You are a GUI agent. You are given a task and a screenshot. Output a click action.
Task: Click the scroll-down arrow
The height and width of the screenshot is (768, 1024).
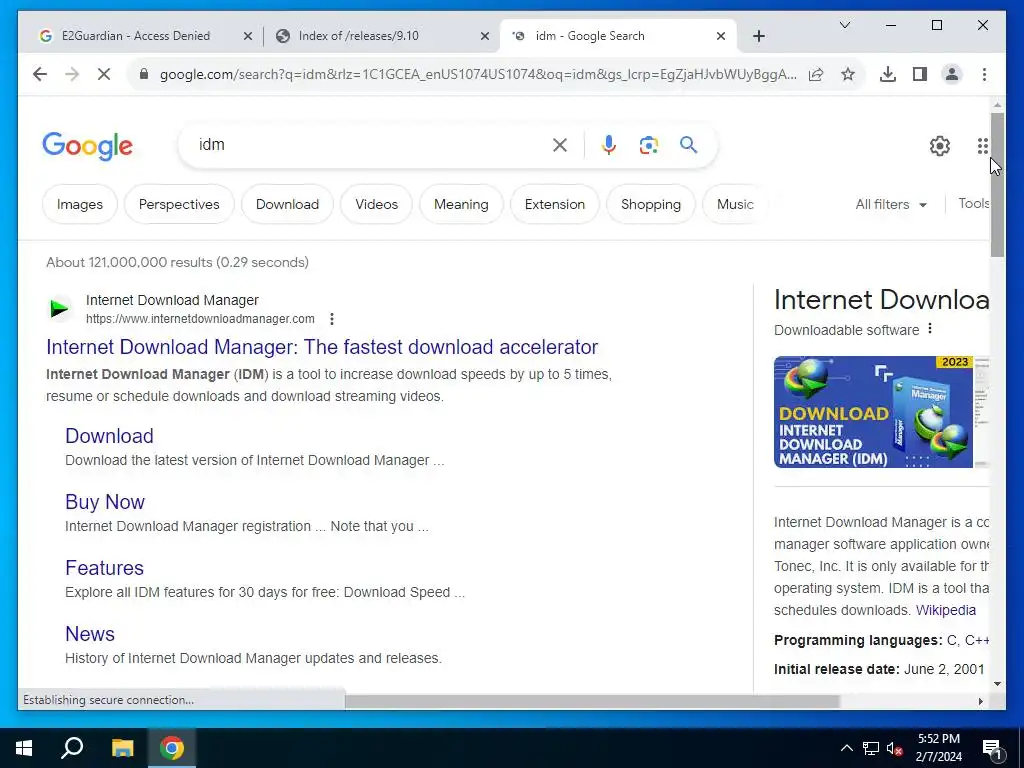tap(997, 684)
